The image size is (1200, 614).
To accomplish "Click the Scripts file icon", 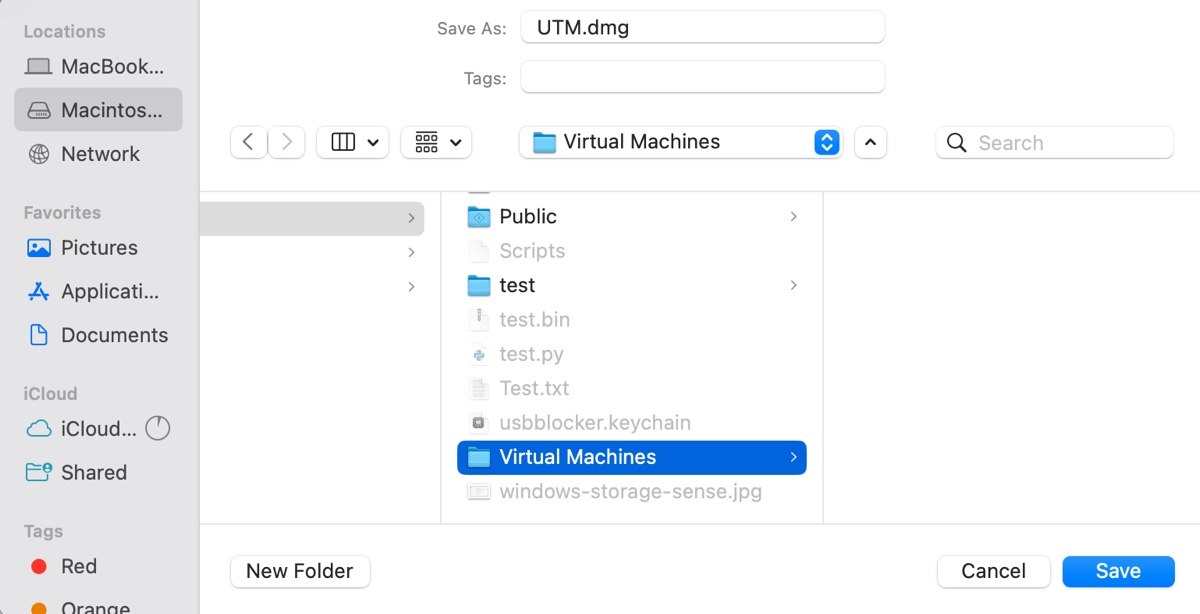I will pyautogui.click(x=479, y=251).
